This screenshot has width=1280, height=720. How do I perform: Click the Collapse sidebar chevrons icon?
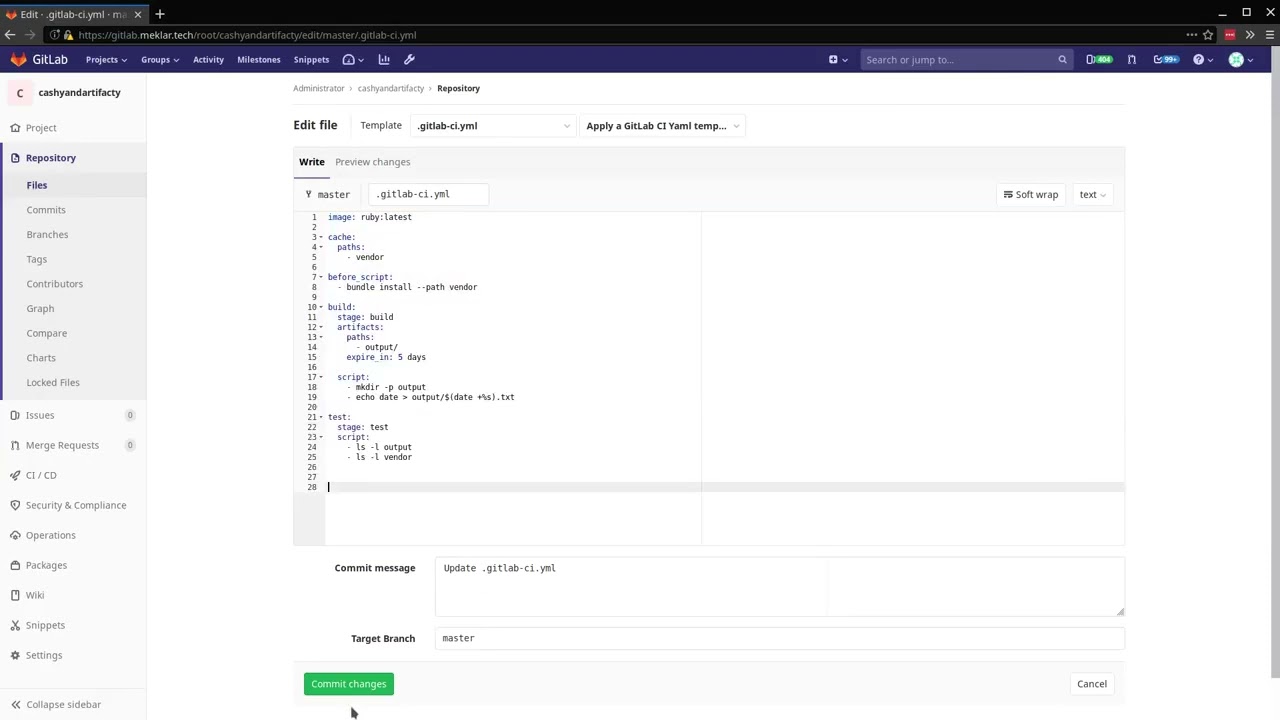tap(15, 704)
